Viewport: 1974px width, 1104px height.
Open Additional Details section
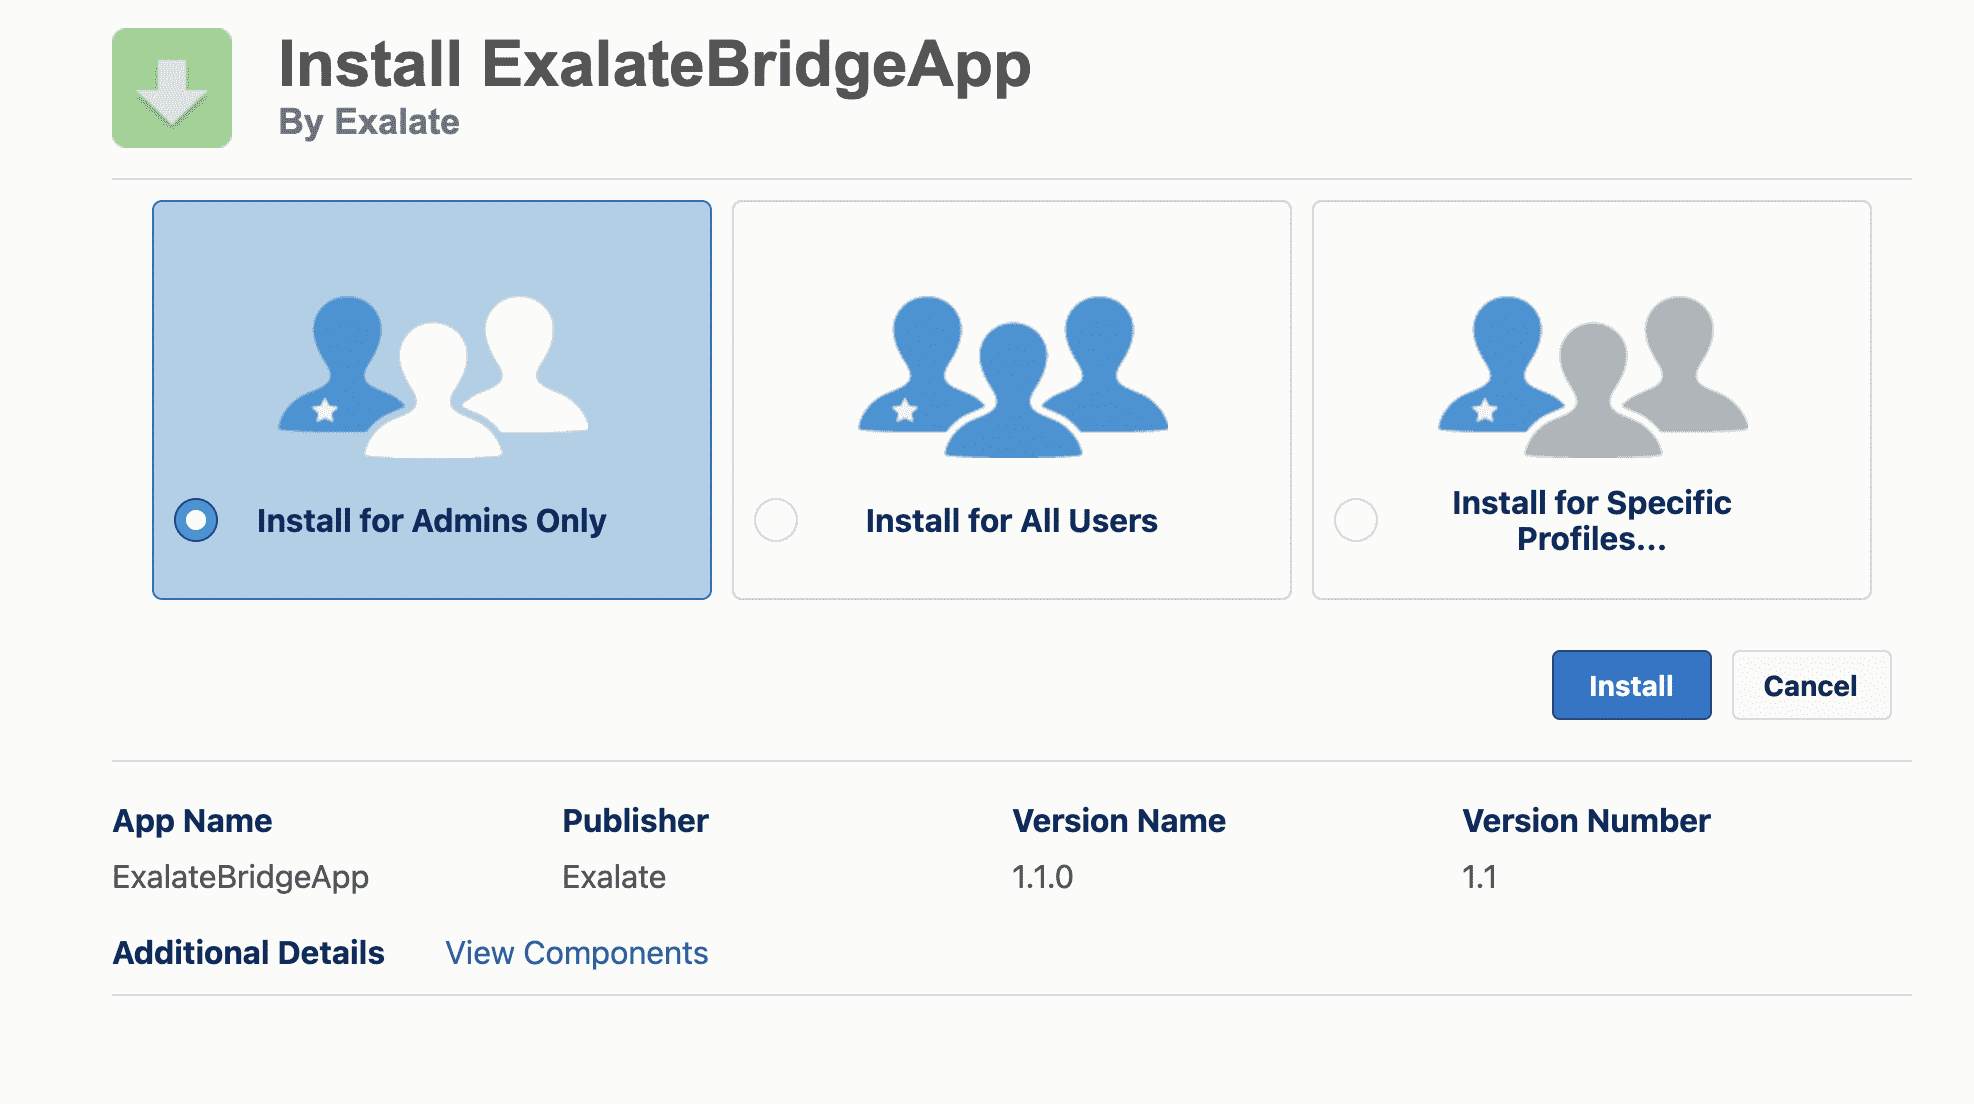click(x=247, y=952)
